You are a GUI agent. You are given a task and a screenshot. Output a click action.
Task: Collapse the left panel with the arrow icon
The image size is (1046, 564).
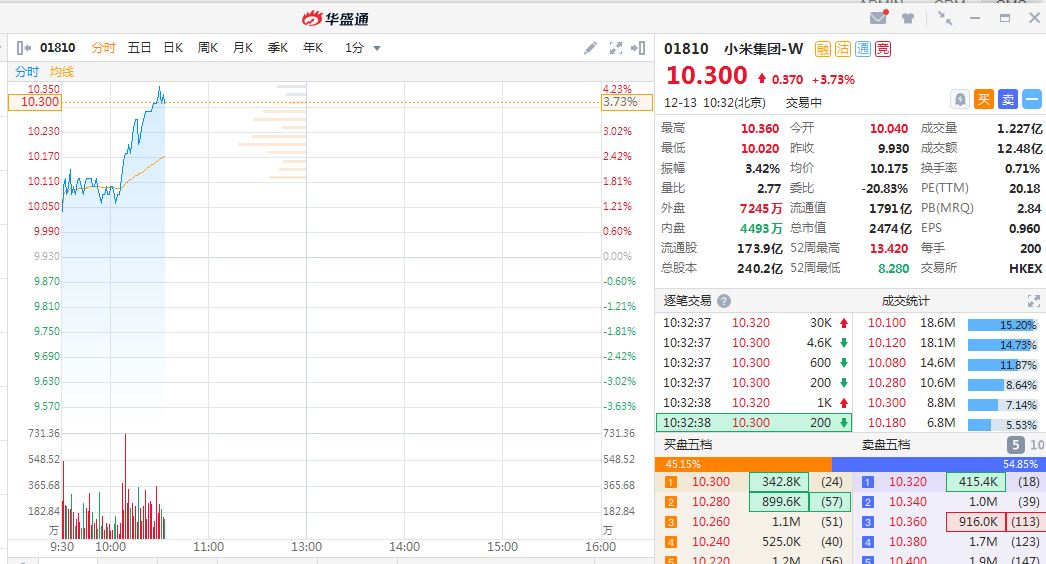tap(23, 47)
